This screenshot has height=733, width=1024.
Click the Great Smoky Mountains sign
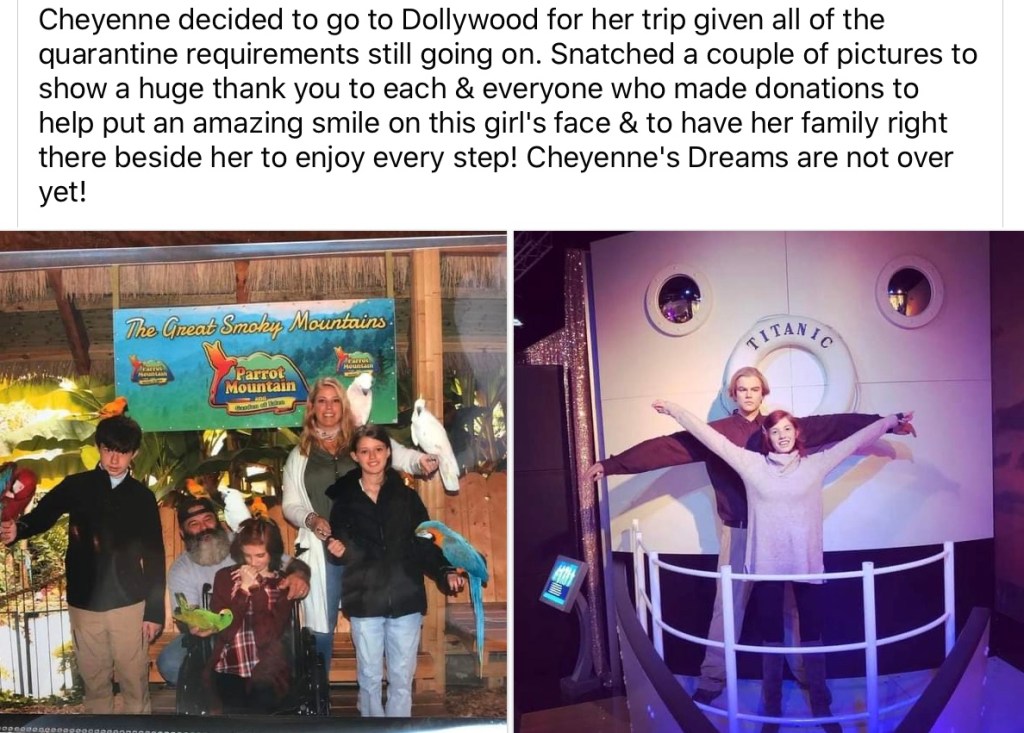coord(255,364)
